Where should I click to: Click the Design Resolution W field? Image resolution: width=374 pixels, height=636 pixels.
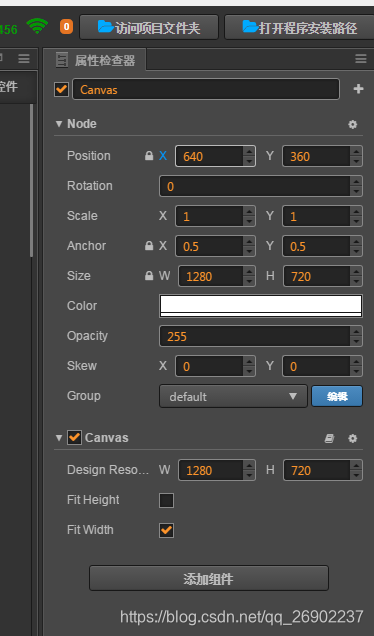click(211, 470)
